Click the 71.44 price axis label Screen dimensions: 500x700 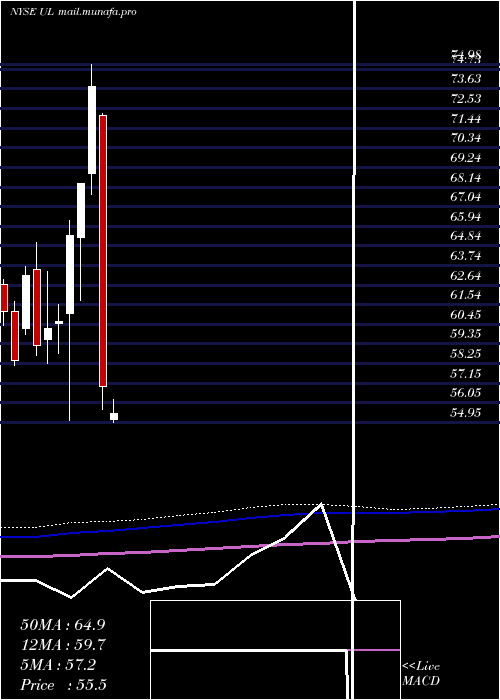tap(466, 119)
